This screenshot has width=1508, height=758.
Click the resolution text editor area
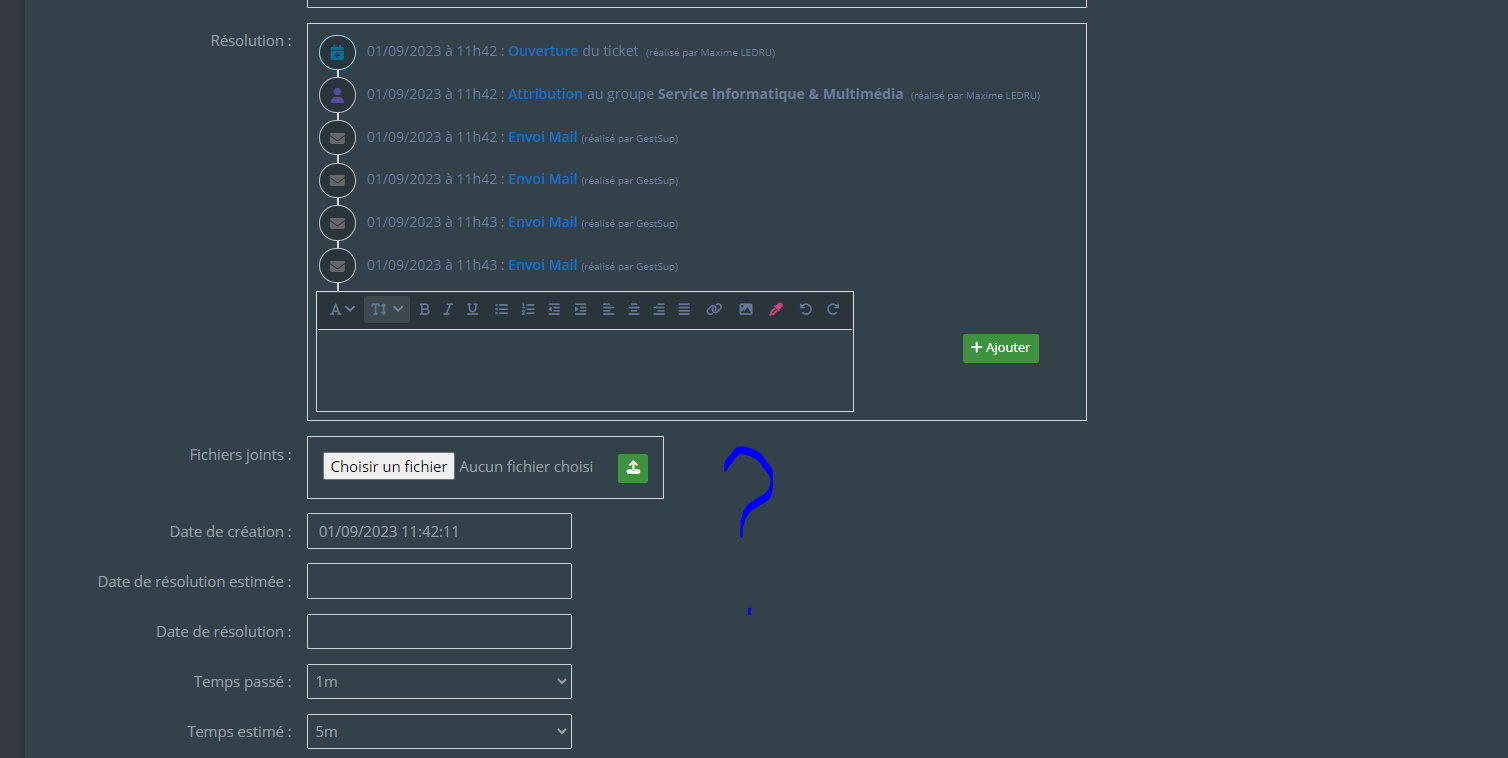585,370
